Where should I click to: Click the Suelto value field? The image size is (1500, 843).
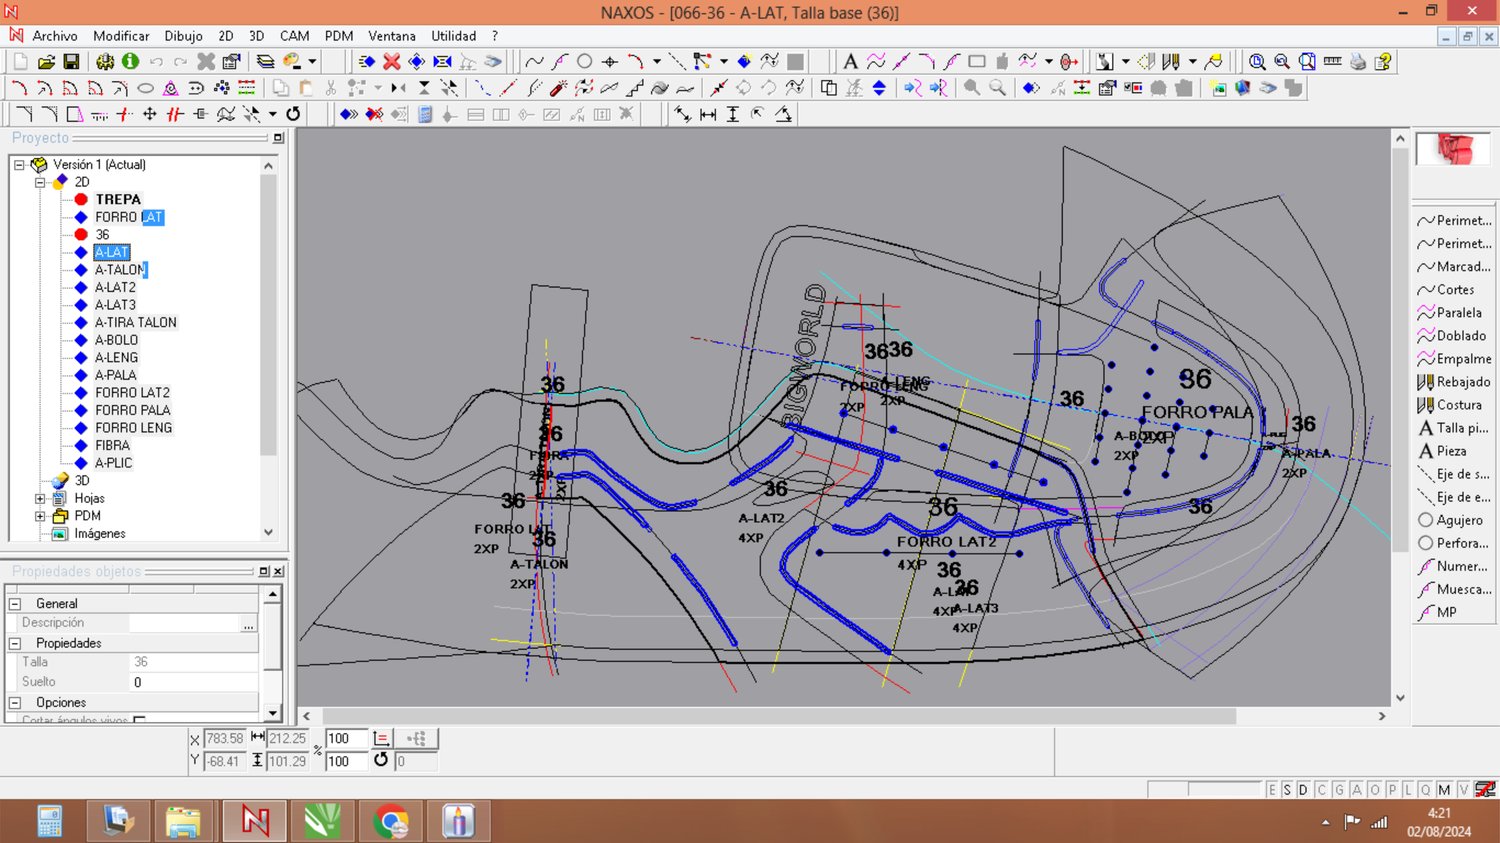(194, 682)
